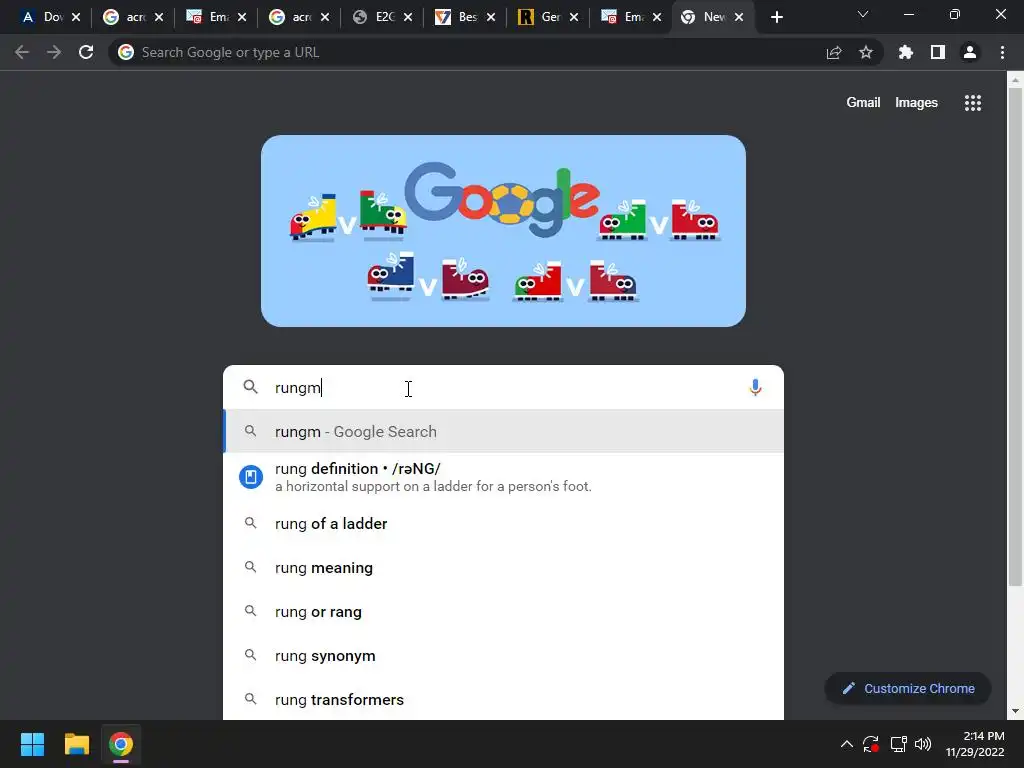This screenshot has width=1024, height=768.
Task: Open the Google apps grid icon
Action: pos(973,103)
